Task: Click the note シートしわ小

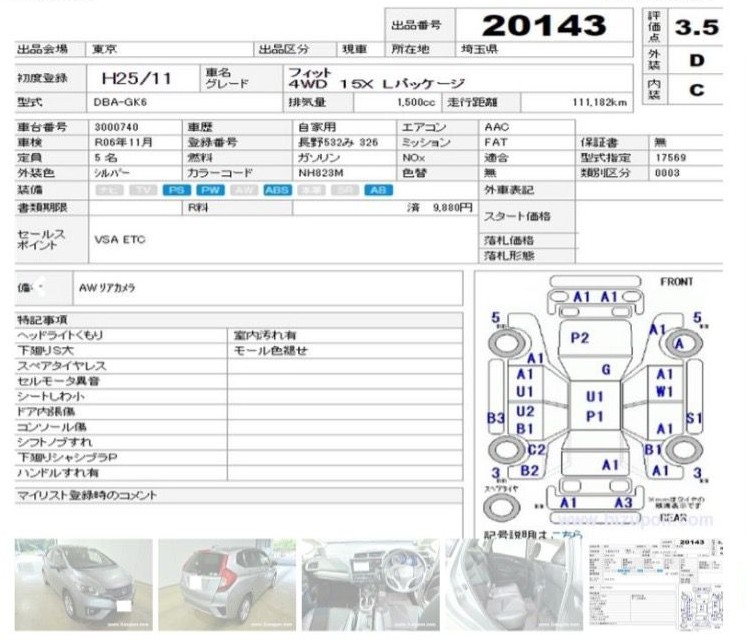Action: point(51,396)
